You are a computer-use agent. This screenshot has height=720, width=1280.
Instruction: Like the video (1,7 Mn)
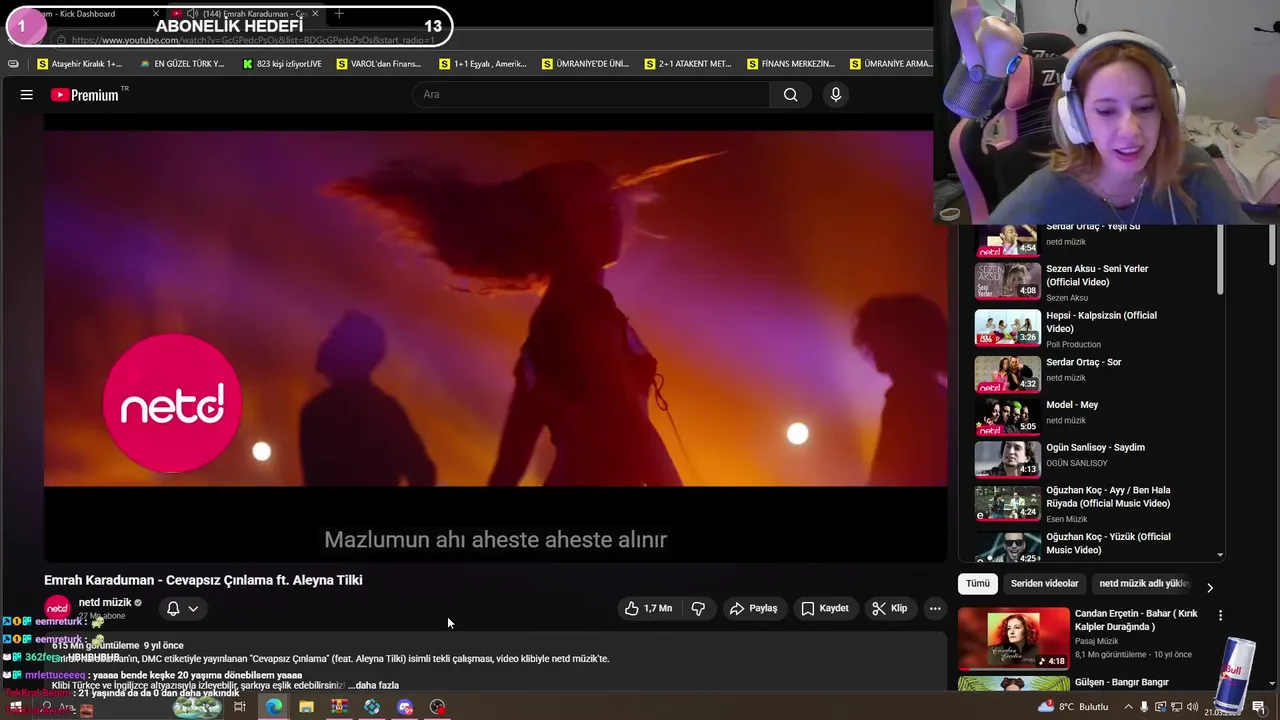point(648,608)
